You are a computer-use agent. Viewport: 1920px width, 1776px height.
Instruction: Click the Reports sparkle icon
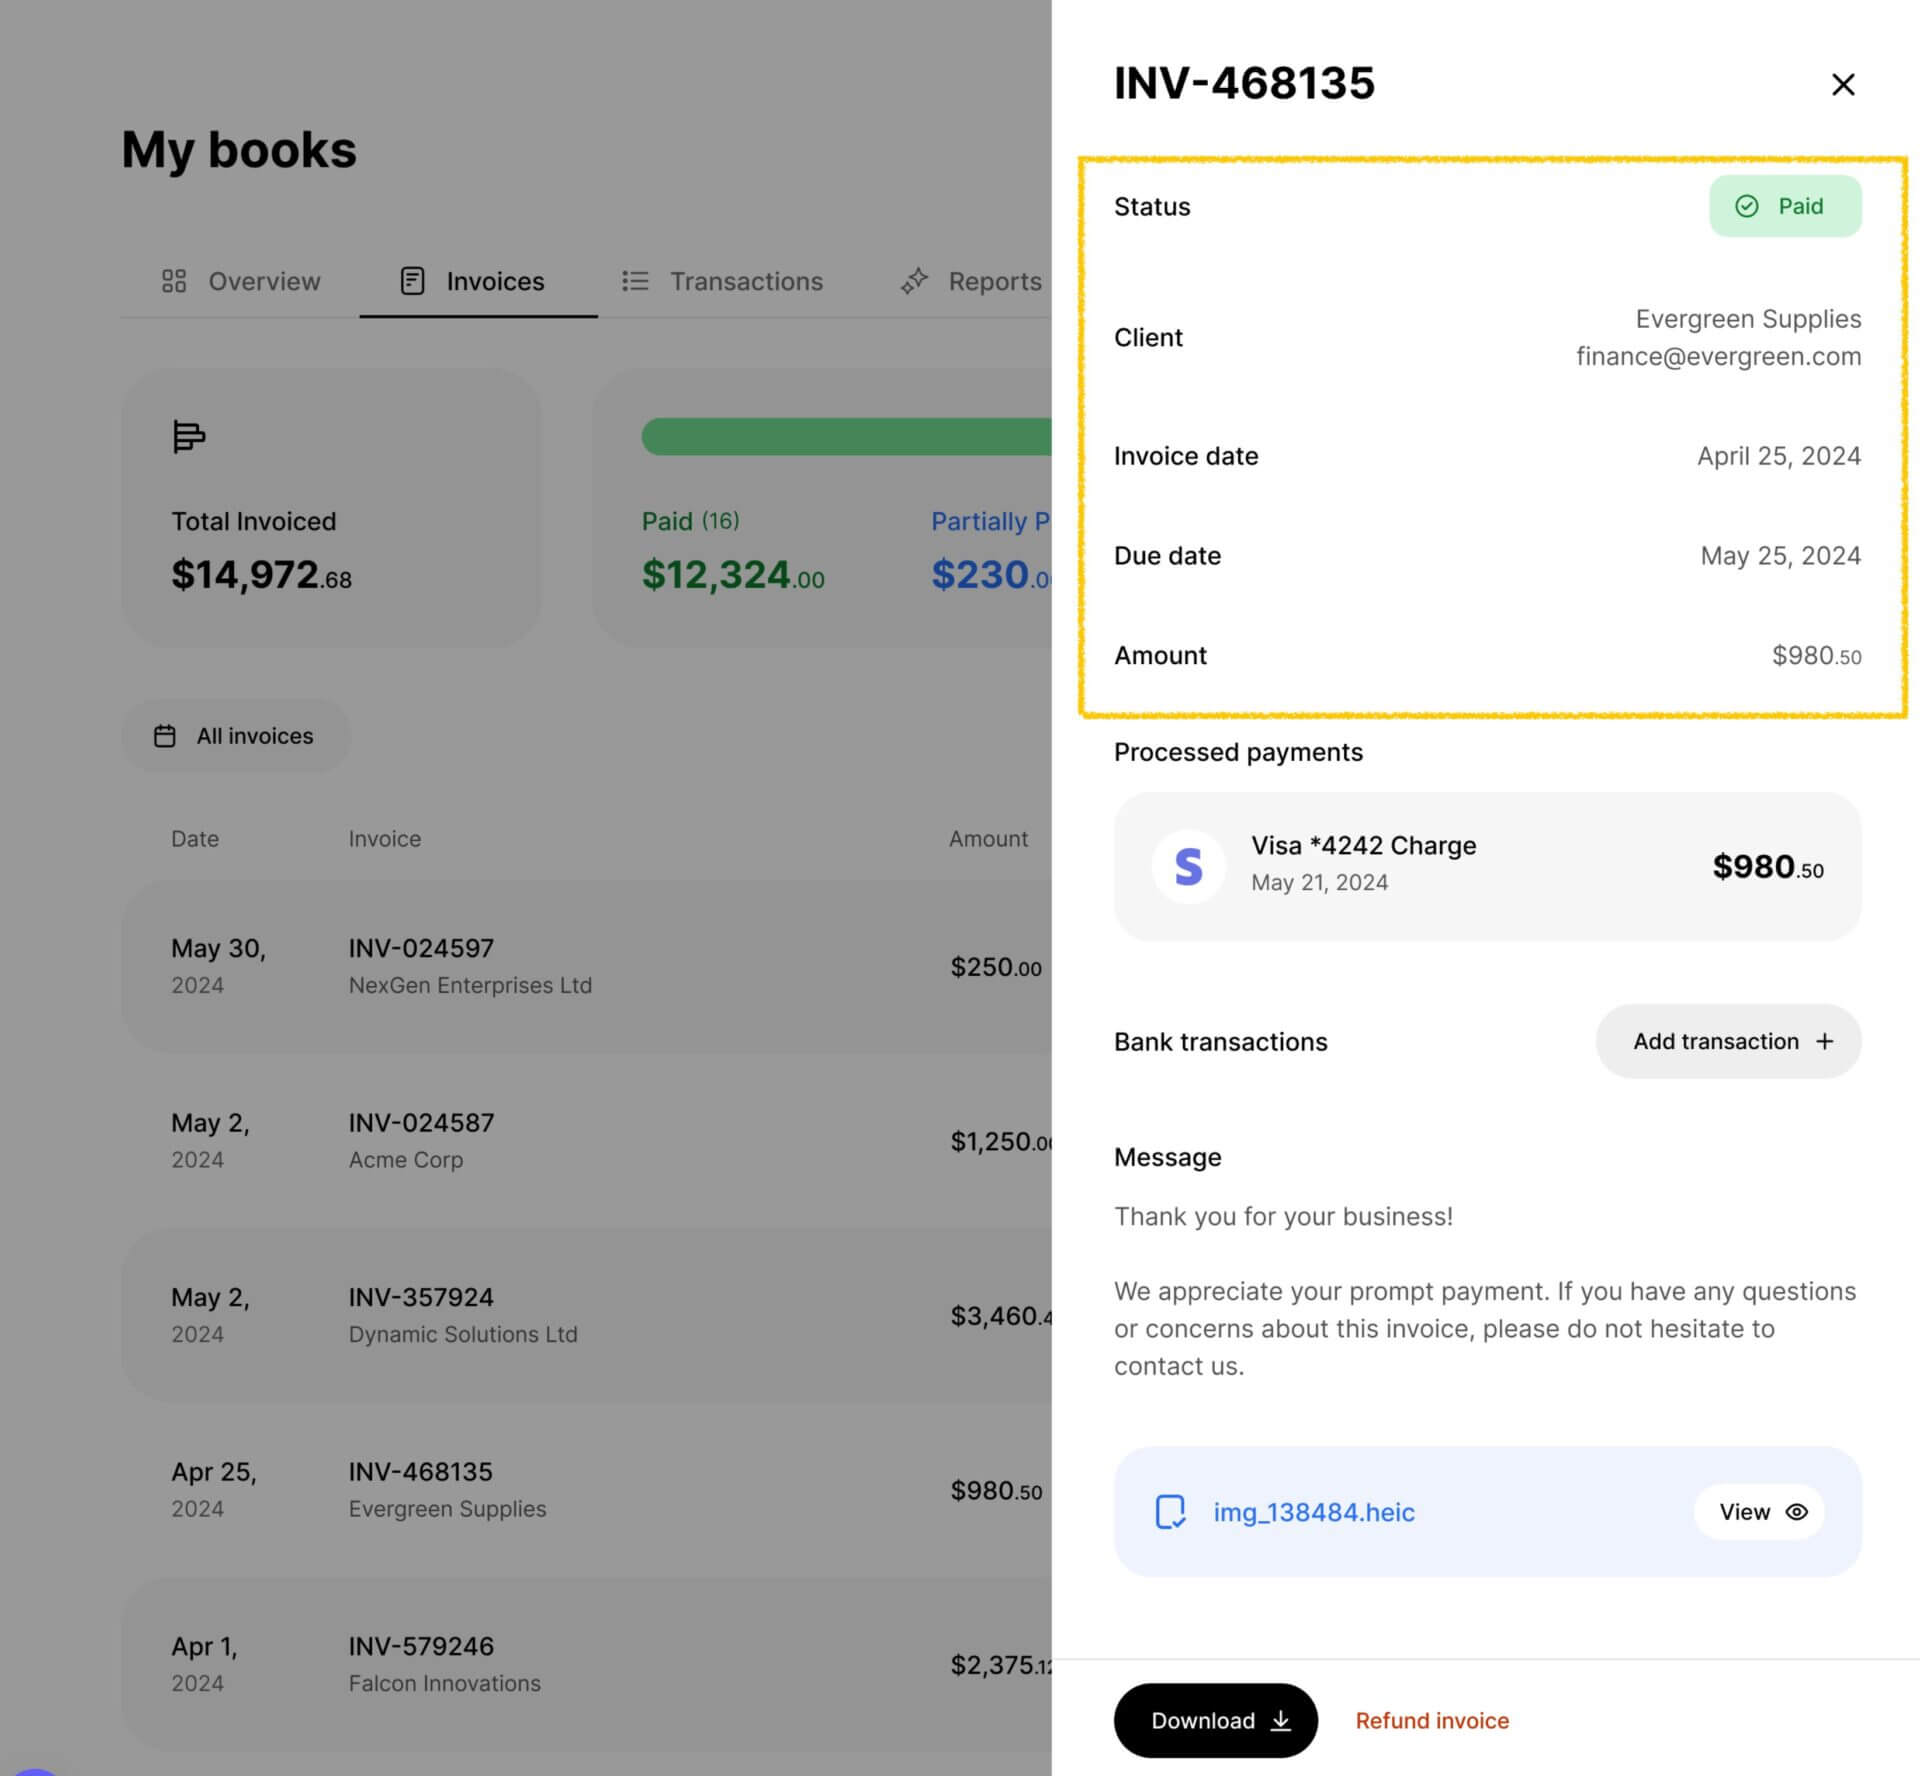914,281
